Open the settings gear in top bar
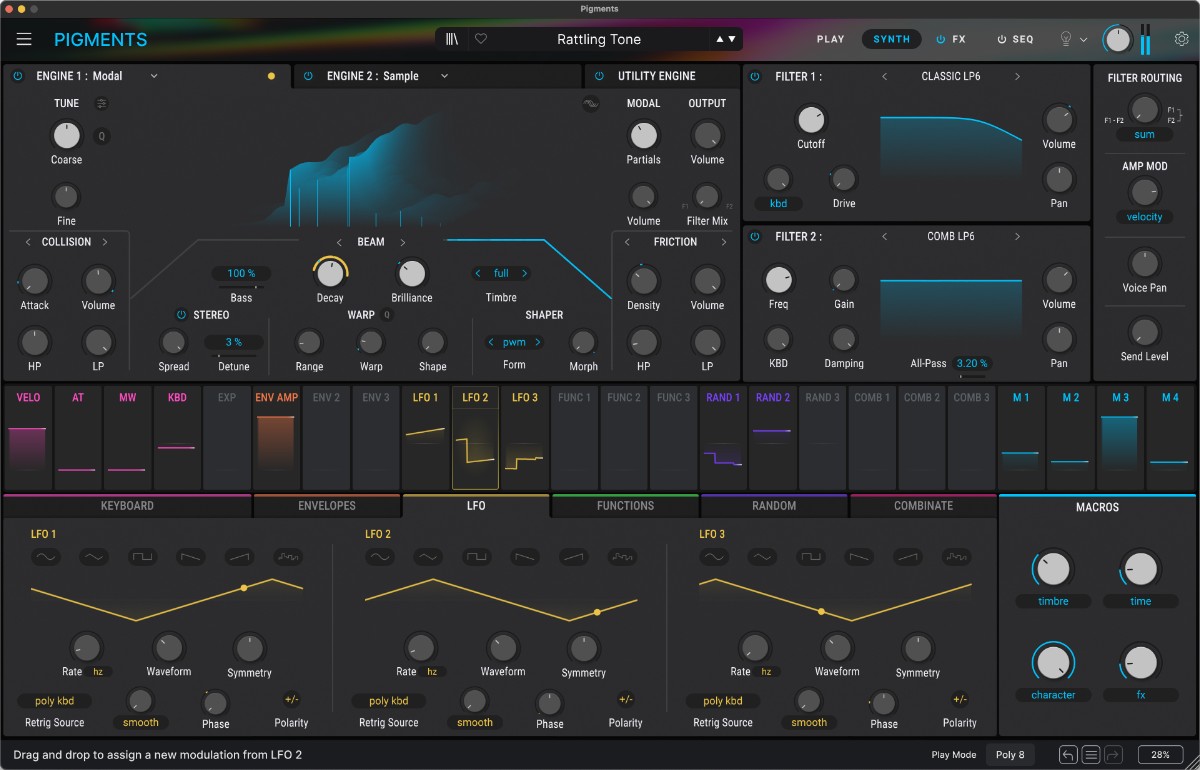The width and height of the screenshot is (1200, 770). pyautogui.click(x=1181, y=39)
